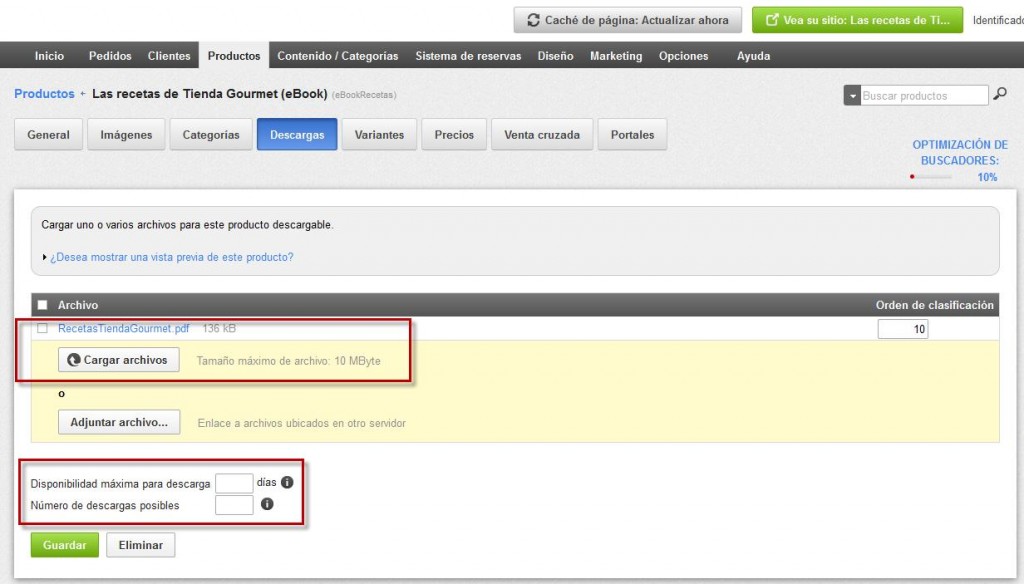1024x584 pixels.
Task: Click info icon beside días field
Action: [287, 482]
